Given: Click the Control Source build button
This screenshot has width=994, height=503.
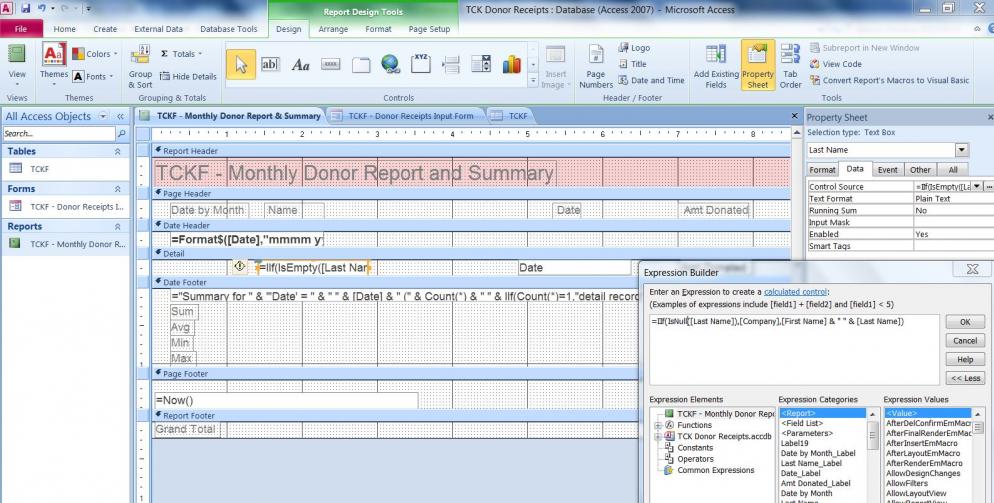Looking at the screenshot, I should click(989, 186).
